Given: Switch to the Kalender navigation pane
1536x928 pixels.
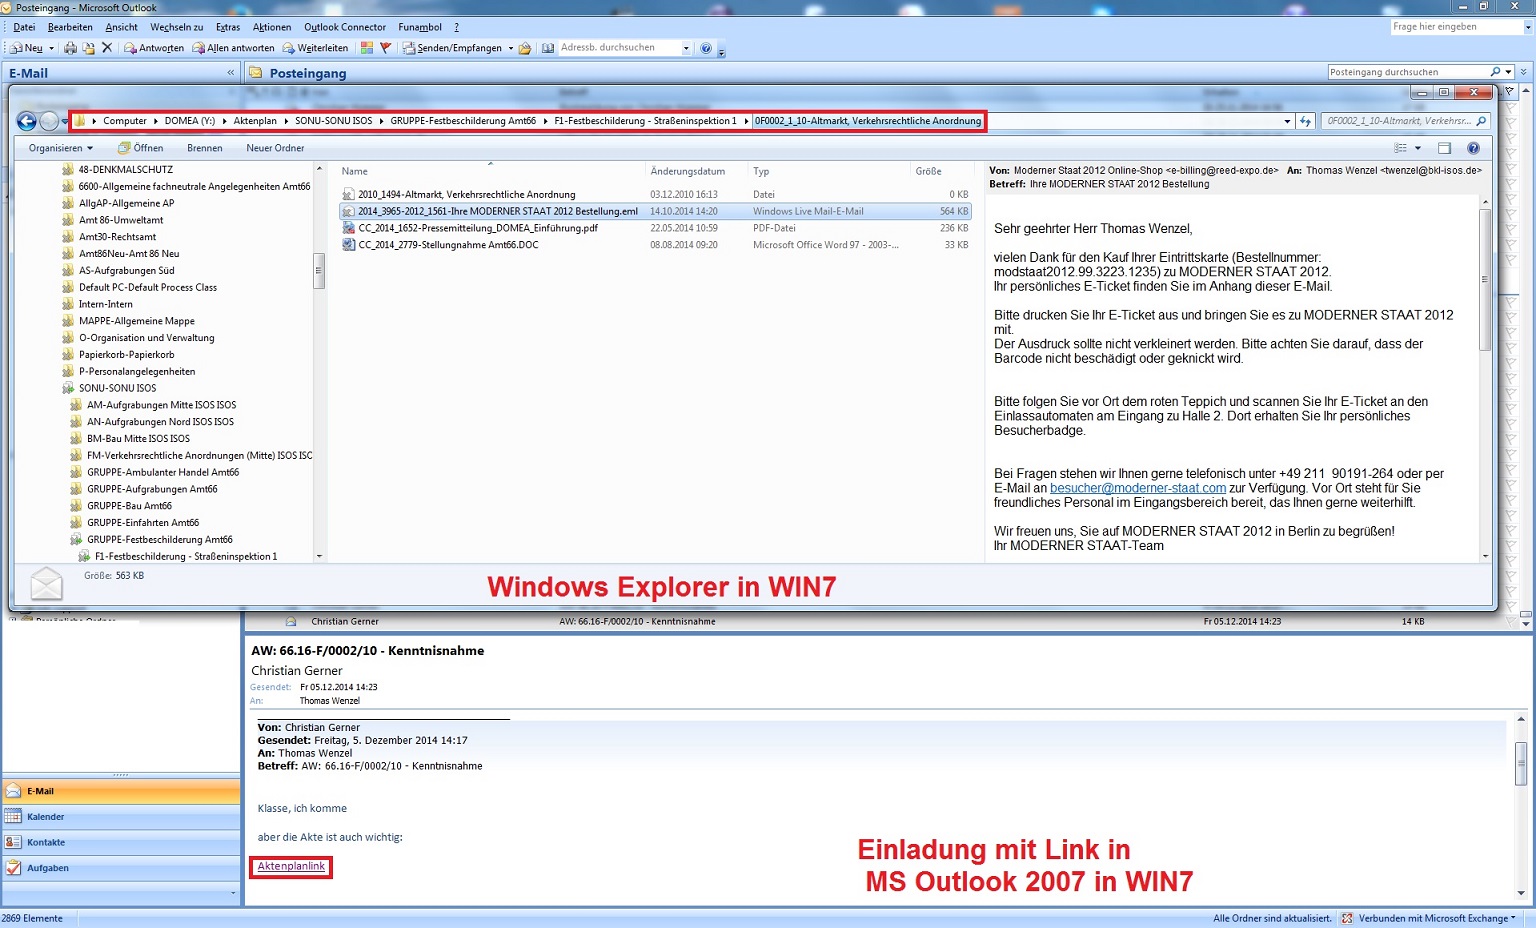Looking at the screenshot, I should [x=46, y=817].
